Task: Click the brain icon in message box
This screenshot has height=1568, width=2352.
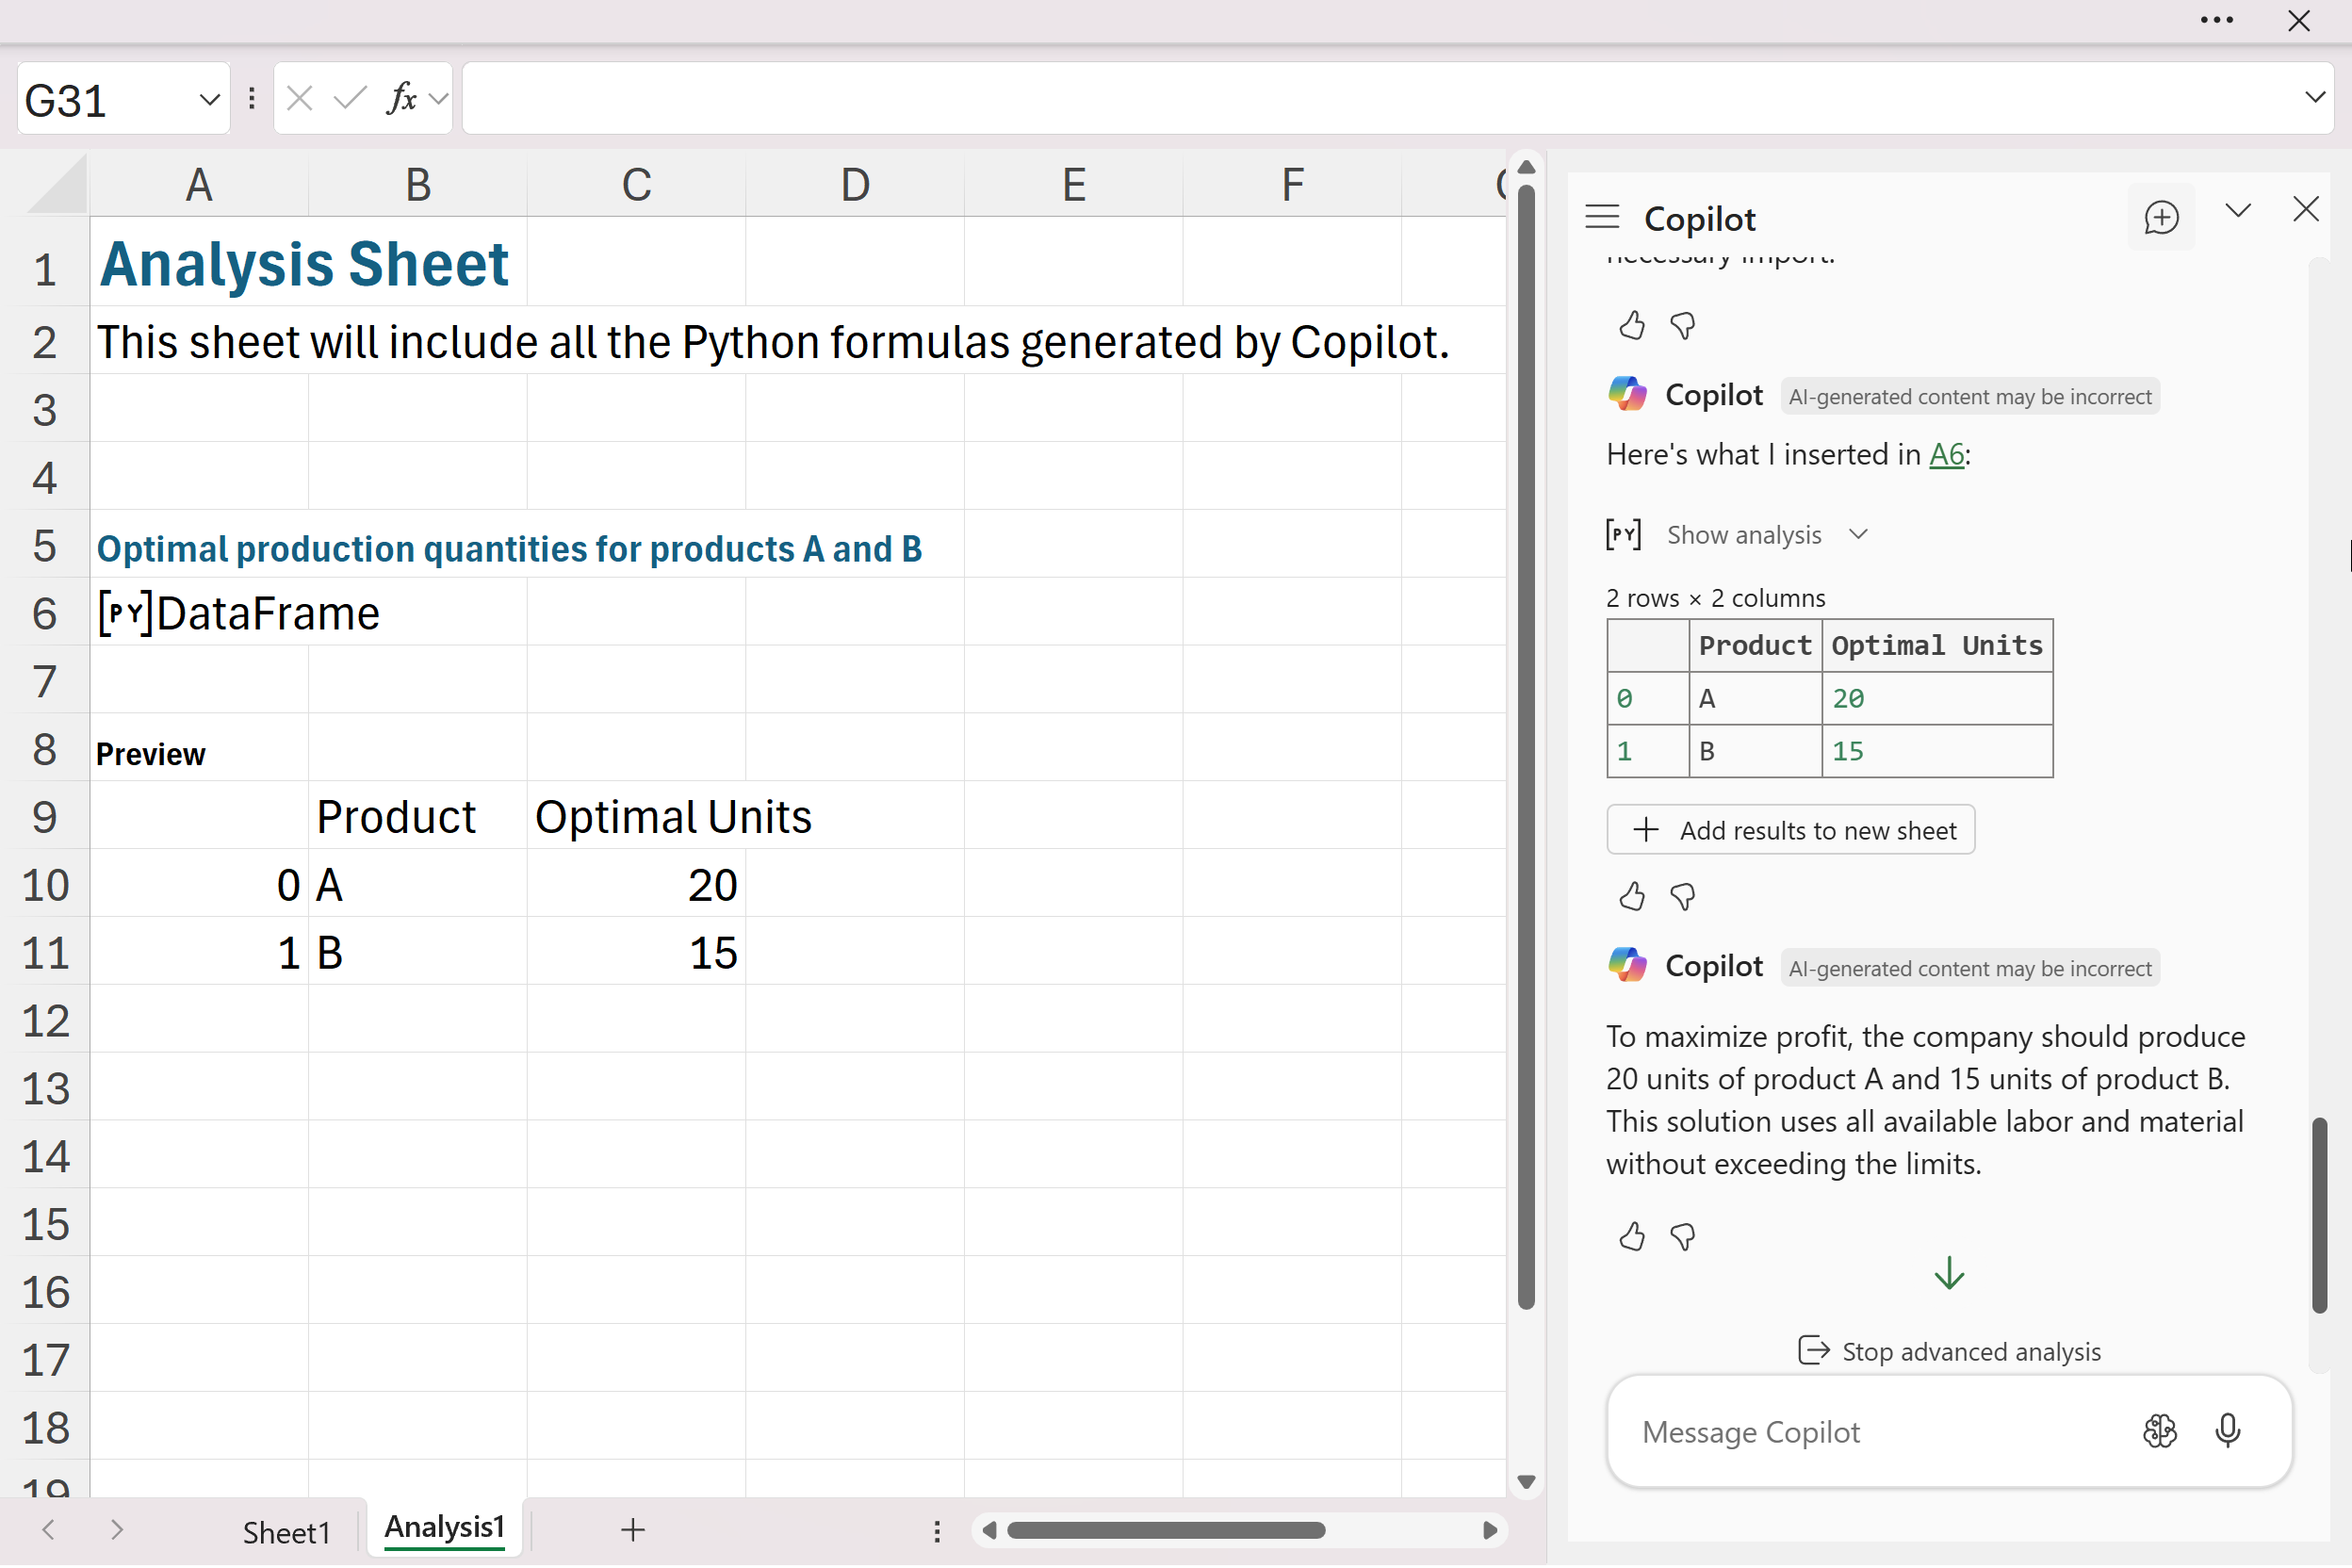Action: click(x=2159, y=1431)
